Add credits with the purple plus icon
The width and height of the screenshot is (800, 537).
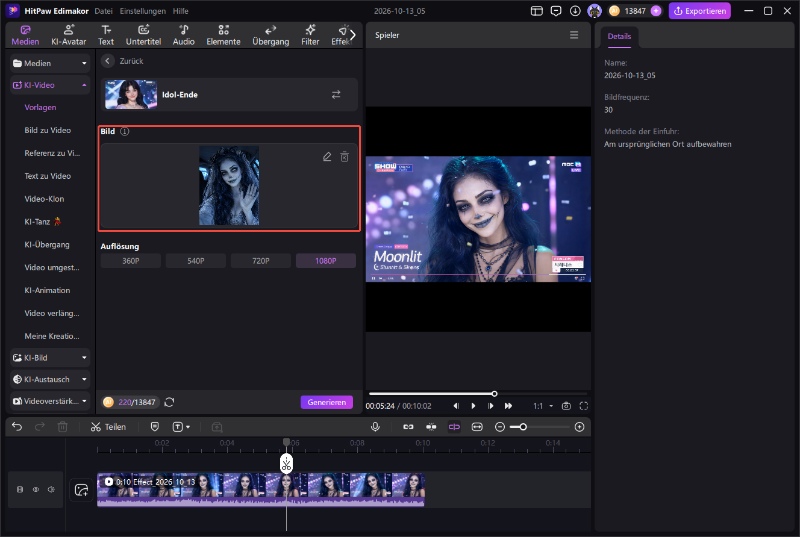coord(656,11)
